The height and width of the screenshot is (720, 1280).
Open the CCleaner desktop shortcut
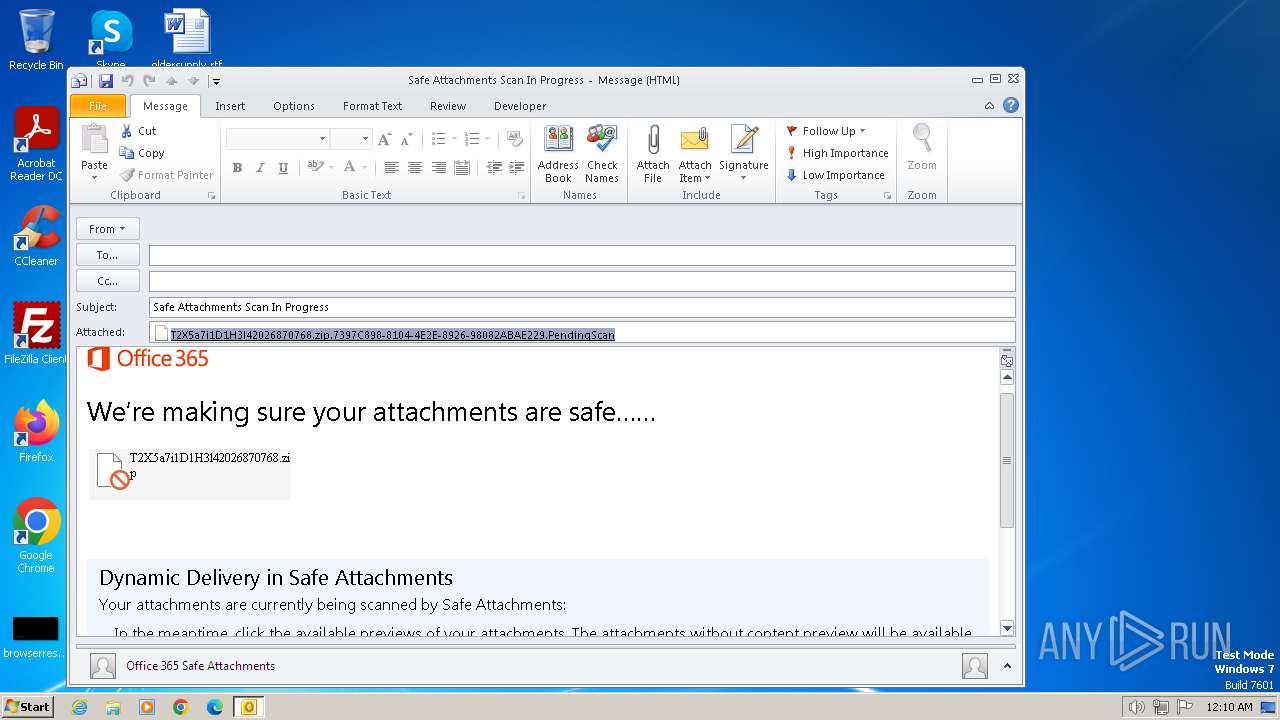[x=36, y=236]
